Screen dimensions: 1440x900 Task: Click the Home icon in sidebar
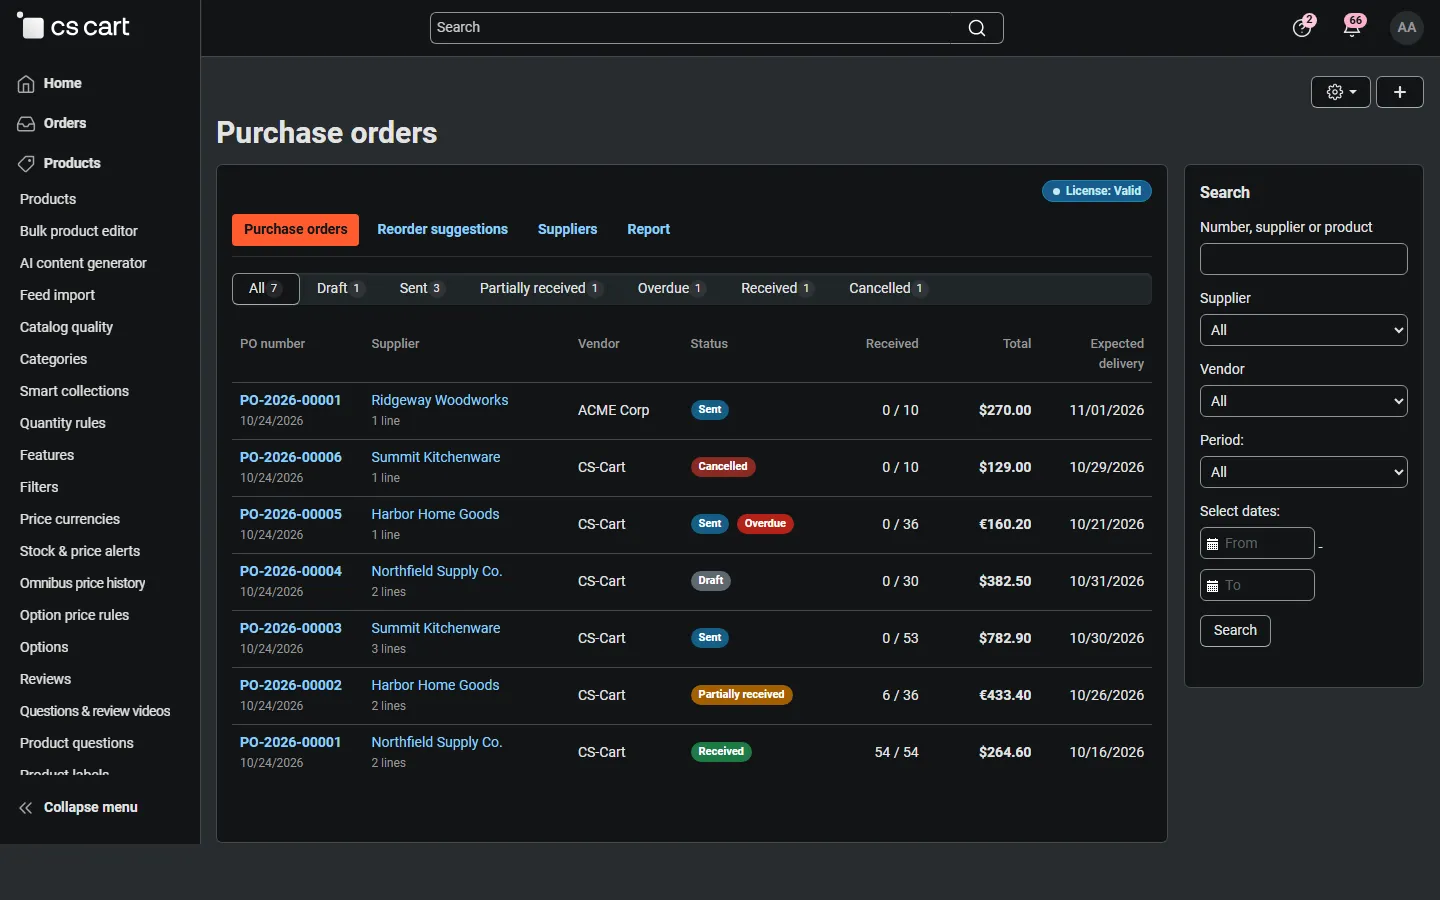coord(26,84)
